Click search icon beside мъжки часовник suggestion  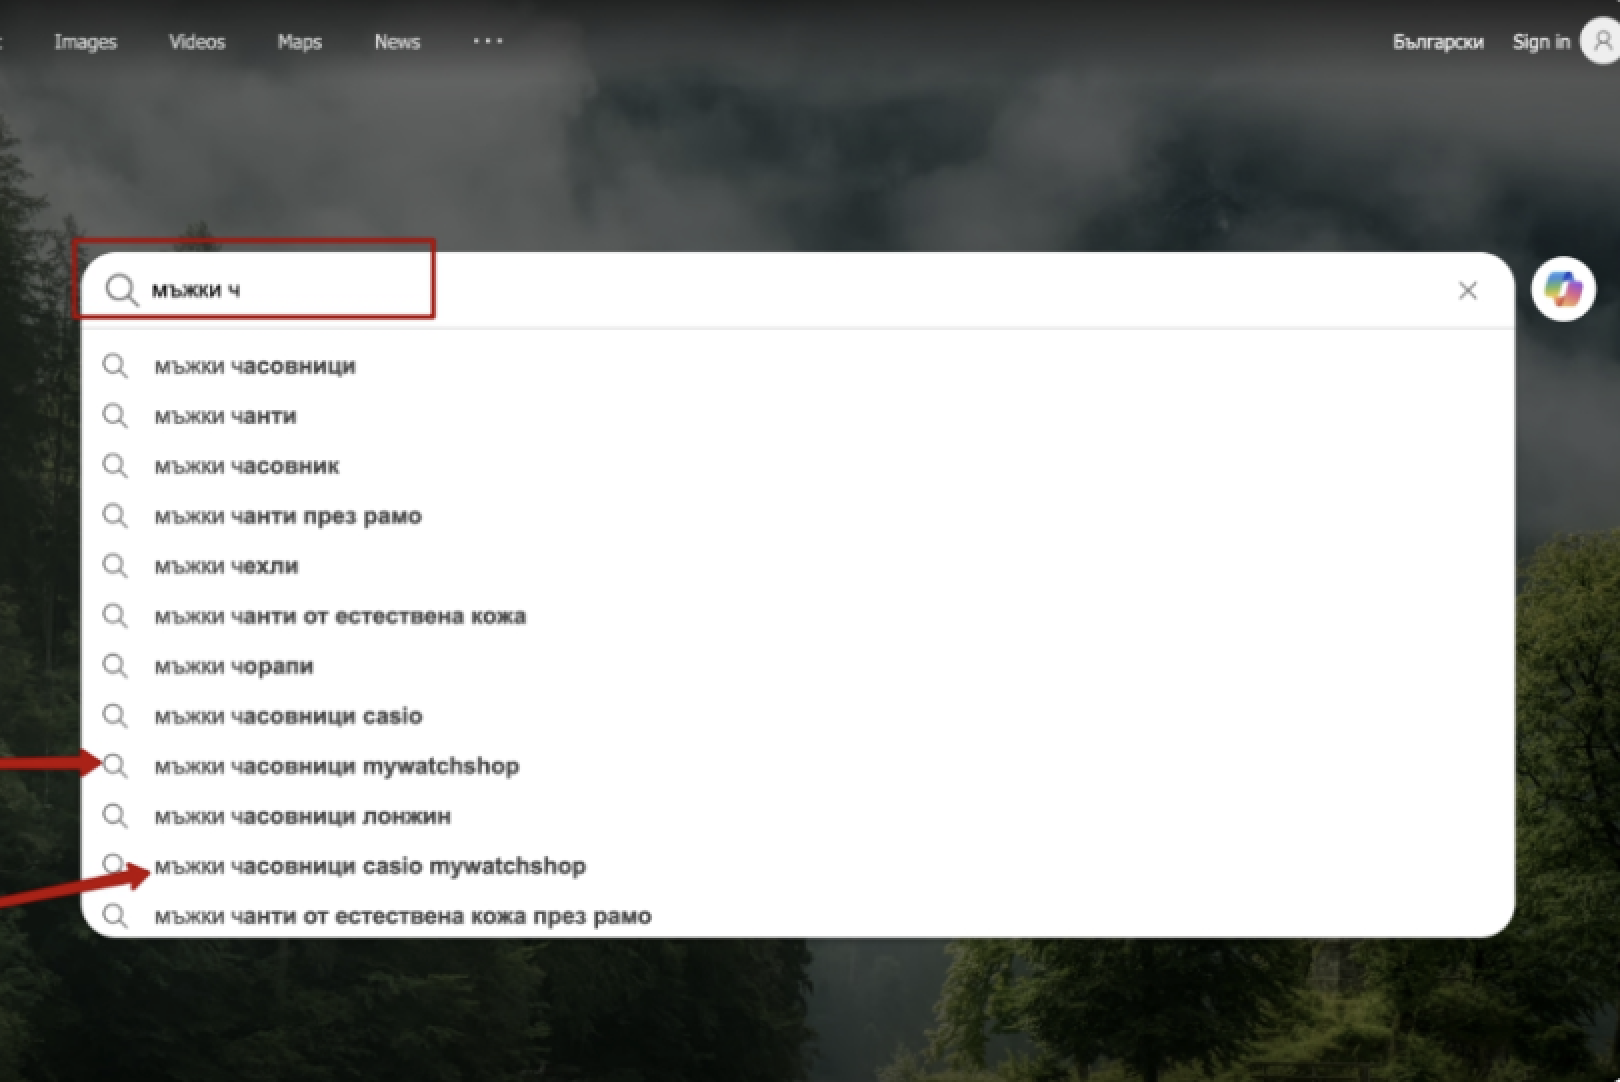coord(115,466)
